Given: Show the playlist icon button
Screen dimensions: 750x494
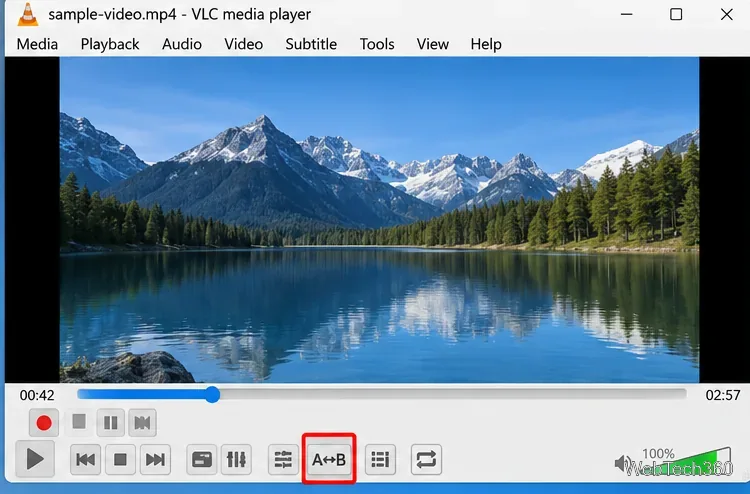Looking at the screenshot, I should click(x=380, y=460).
